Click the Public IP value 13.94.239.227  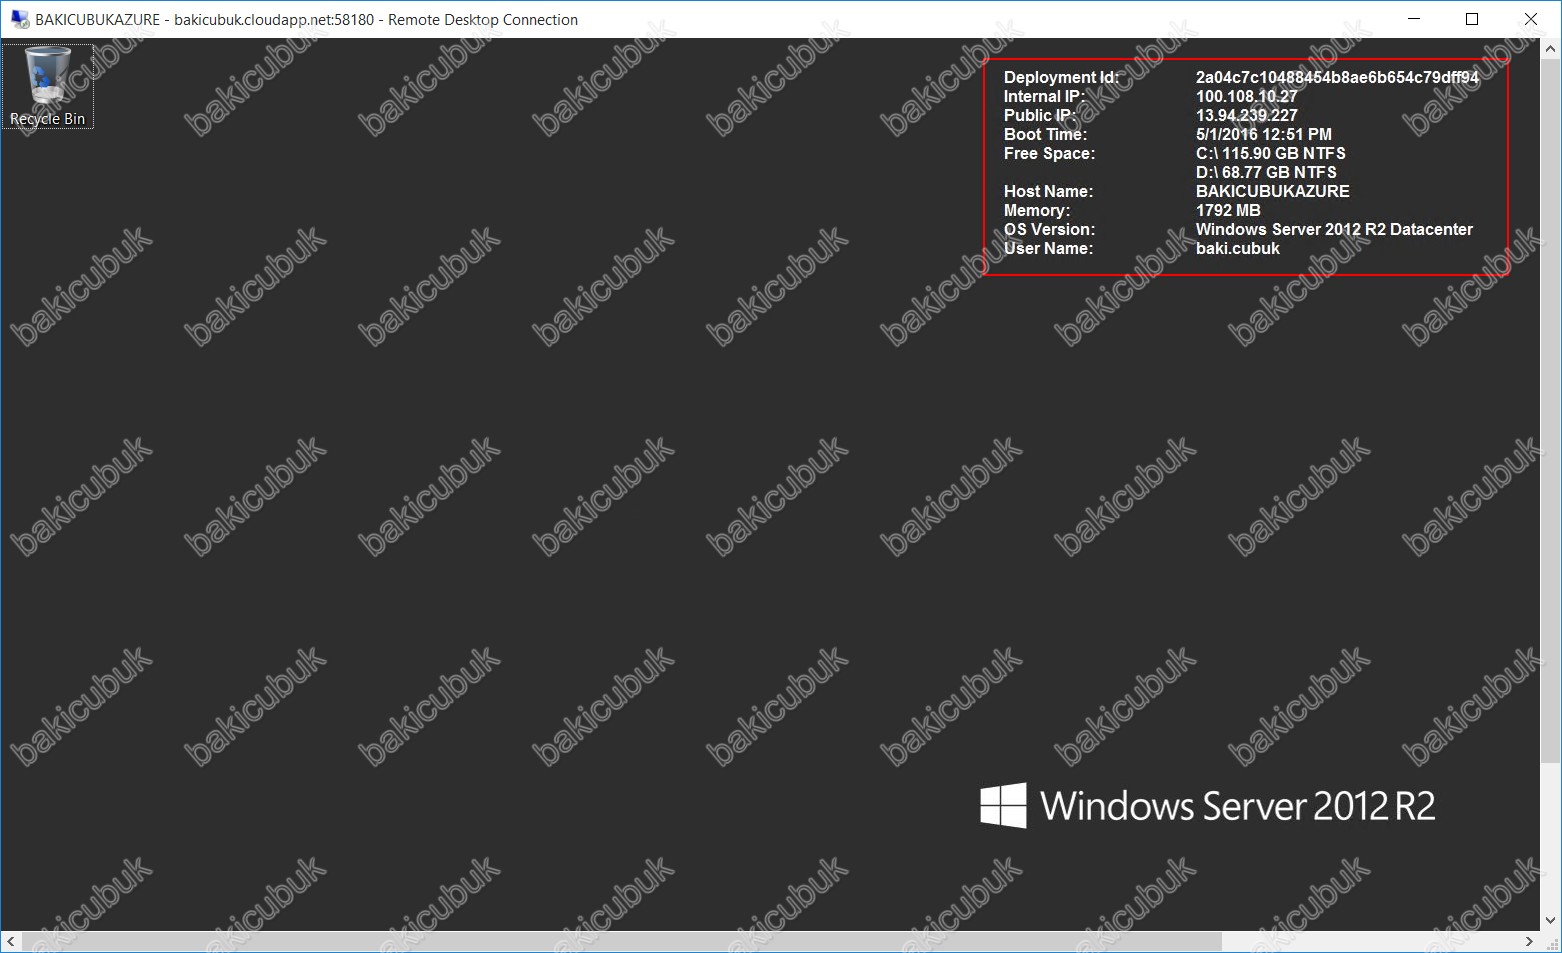(1246, 115)
